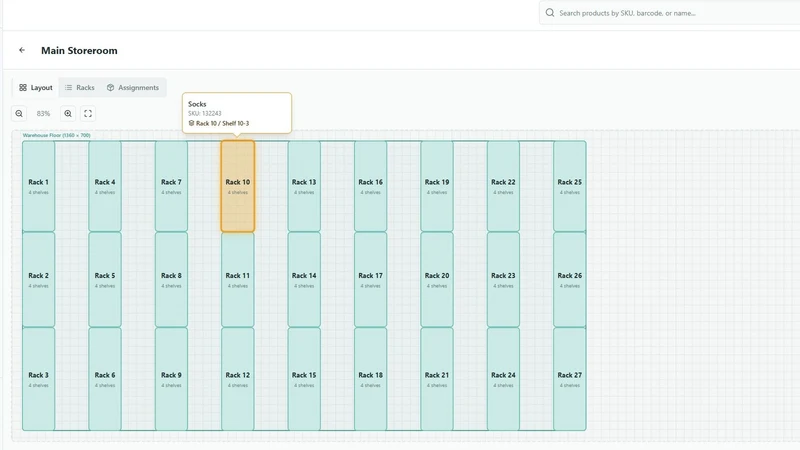Select Rack 12 on the floor plan
The image size is (800, 450).
coord(238,379)
